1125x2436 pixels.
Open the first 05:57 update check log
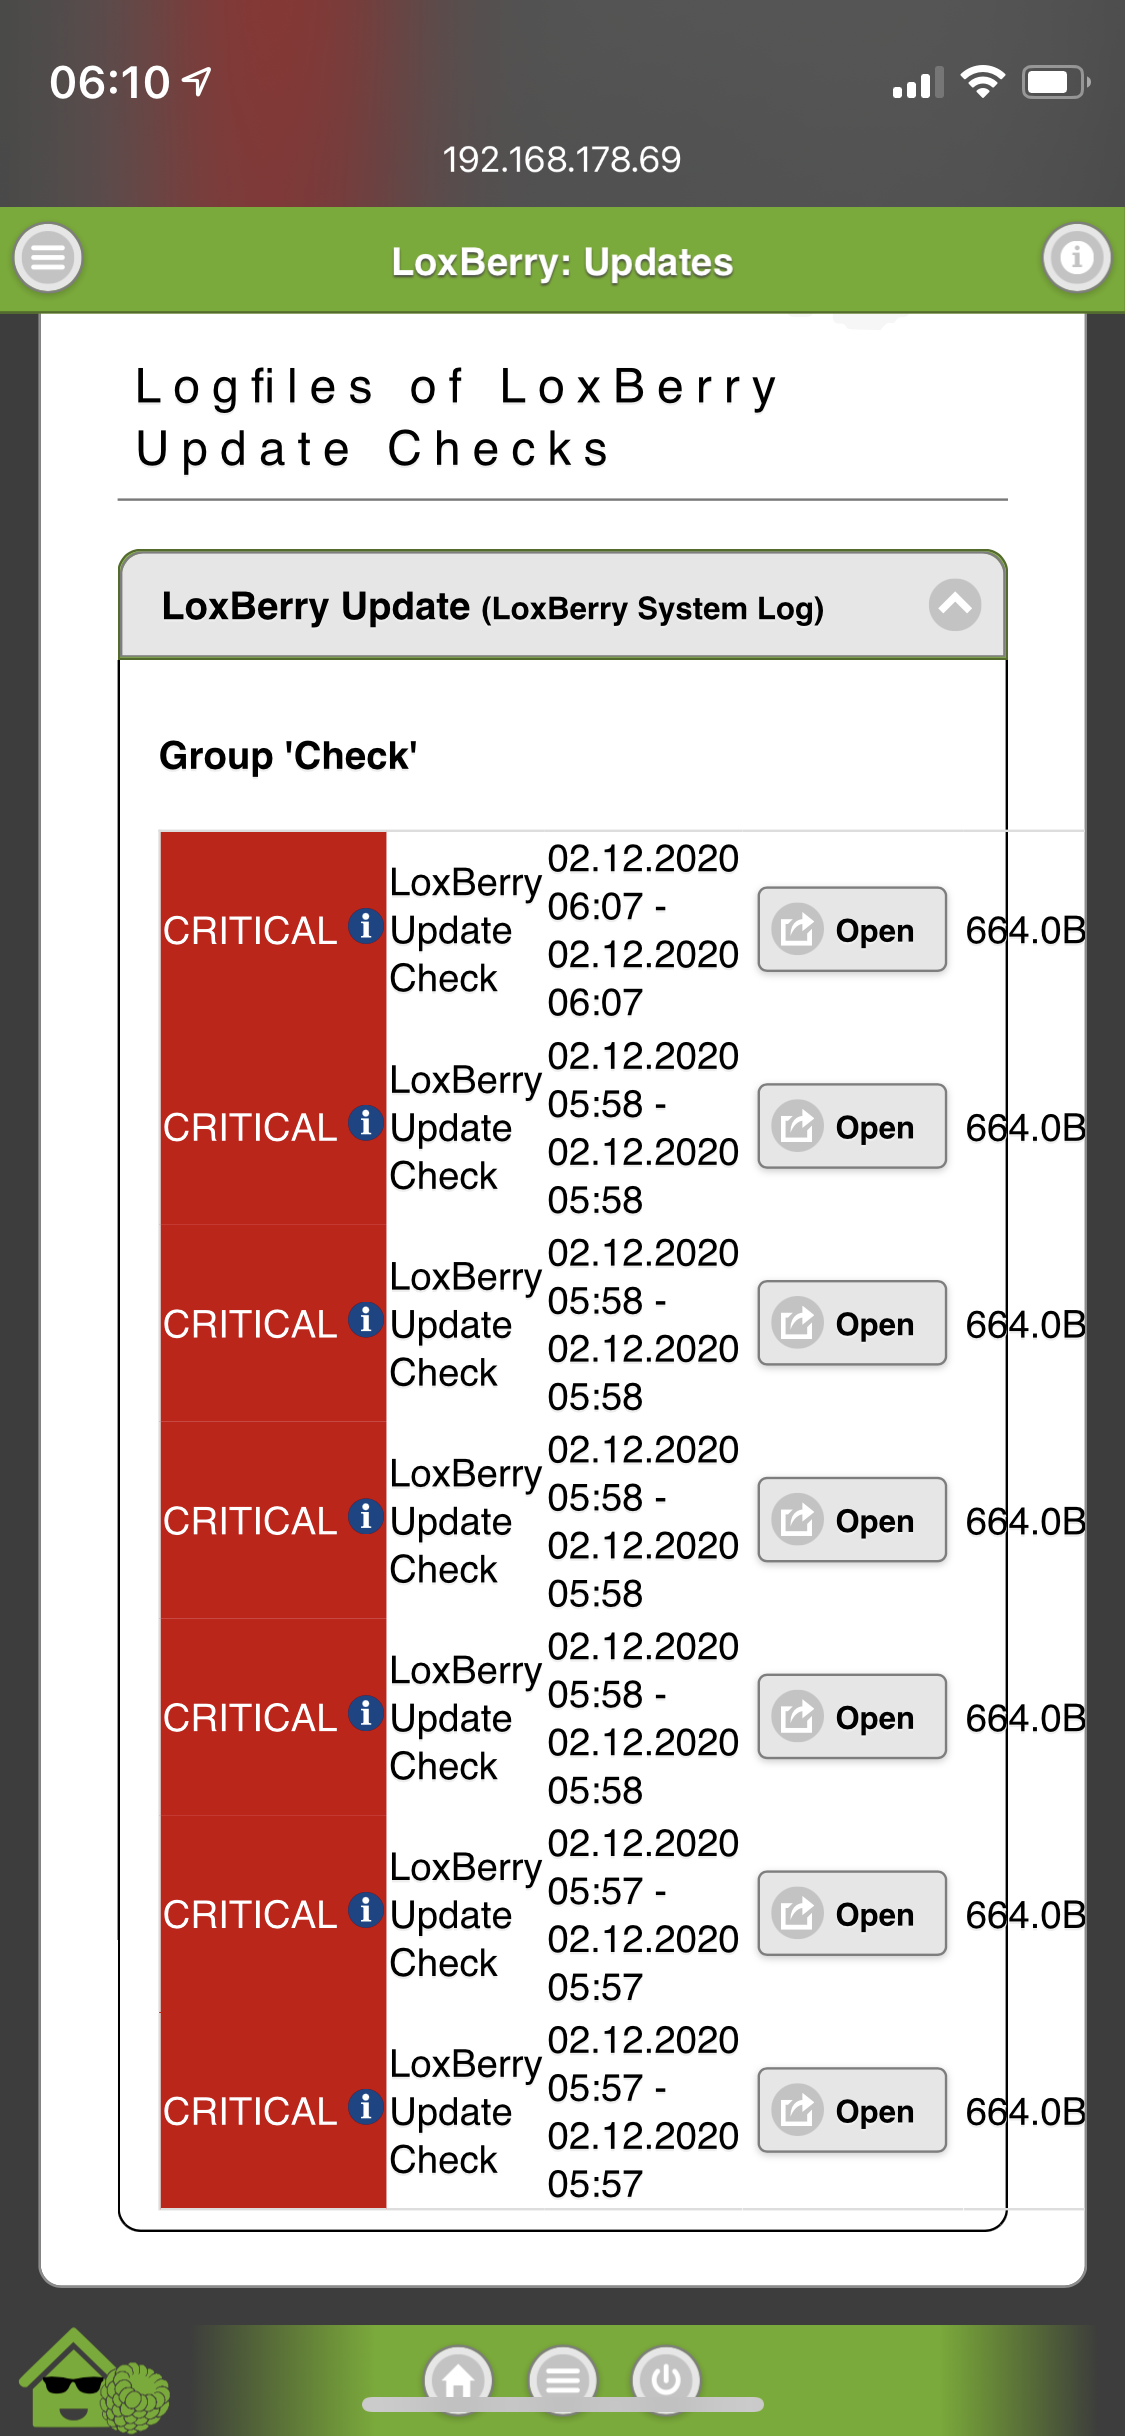(852, 1914)
